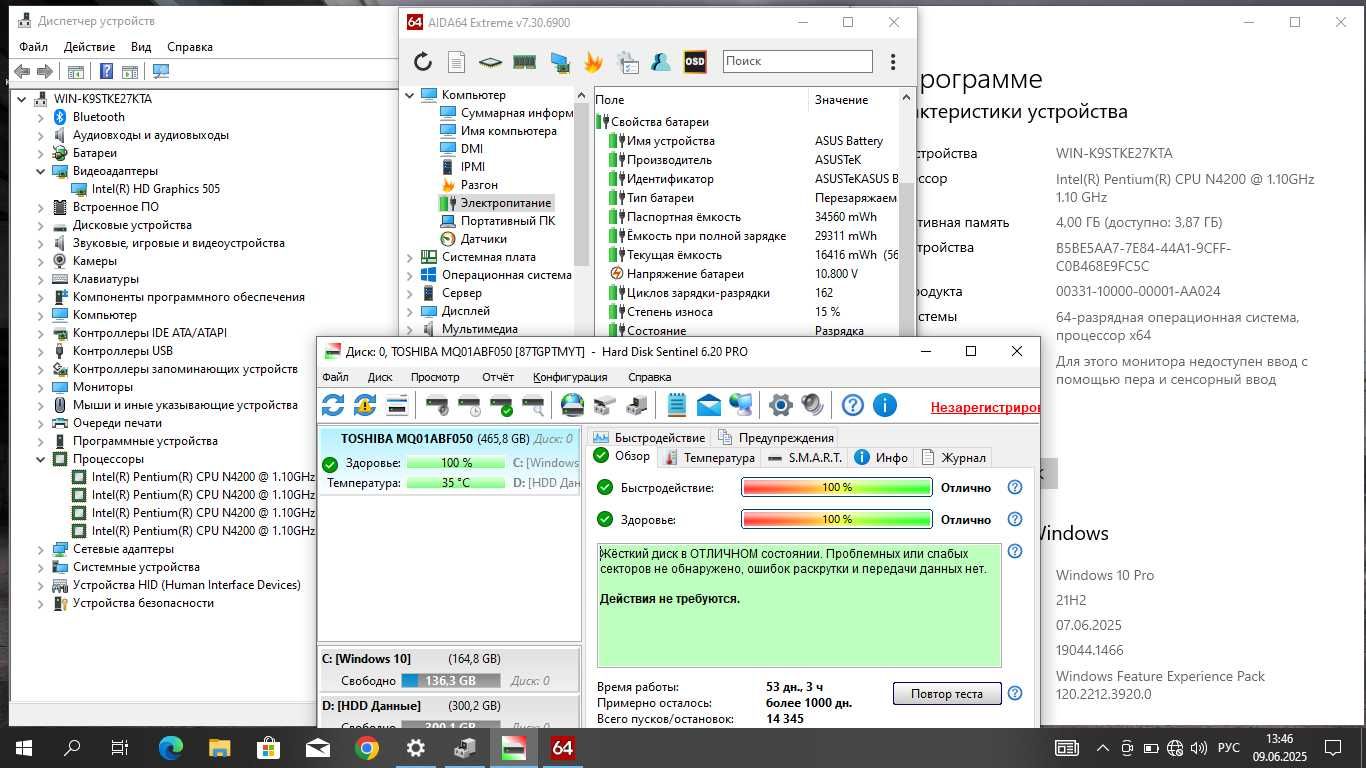Expand the Сетевые адаптеры node
Screen dimensions: 1366x768
[41, 549]
